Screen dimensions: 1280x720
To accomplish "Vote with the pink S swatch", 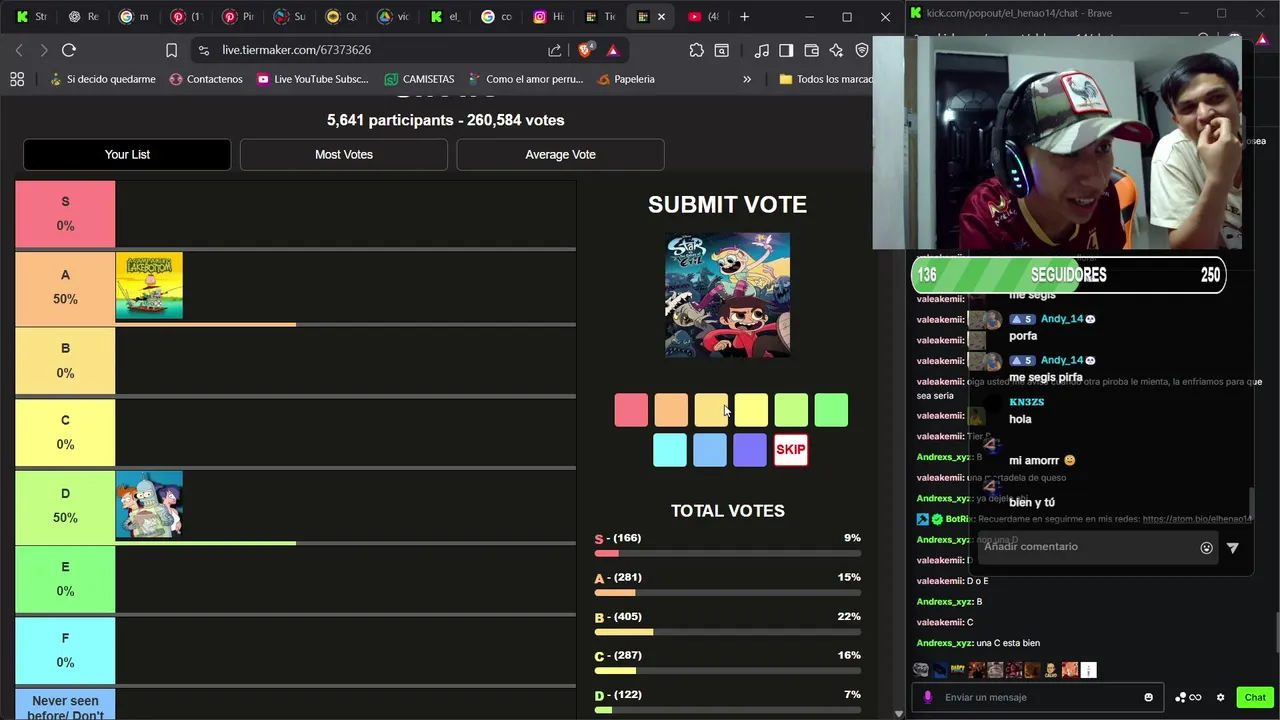I will (x=631, y=410).
